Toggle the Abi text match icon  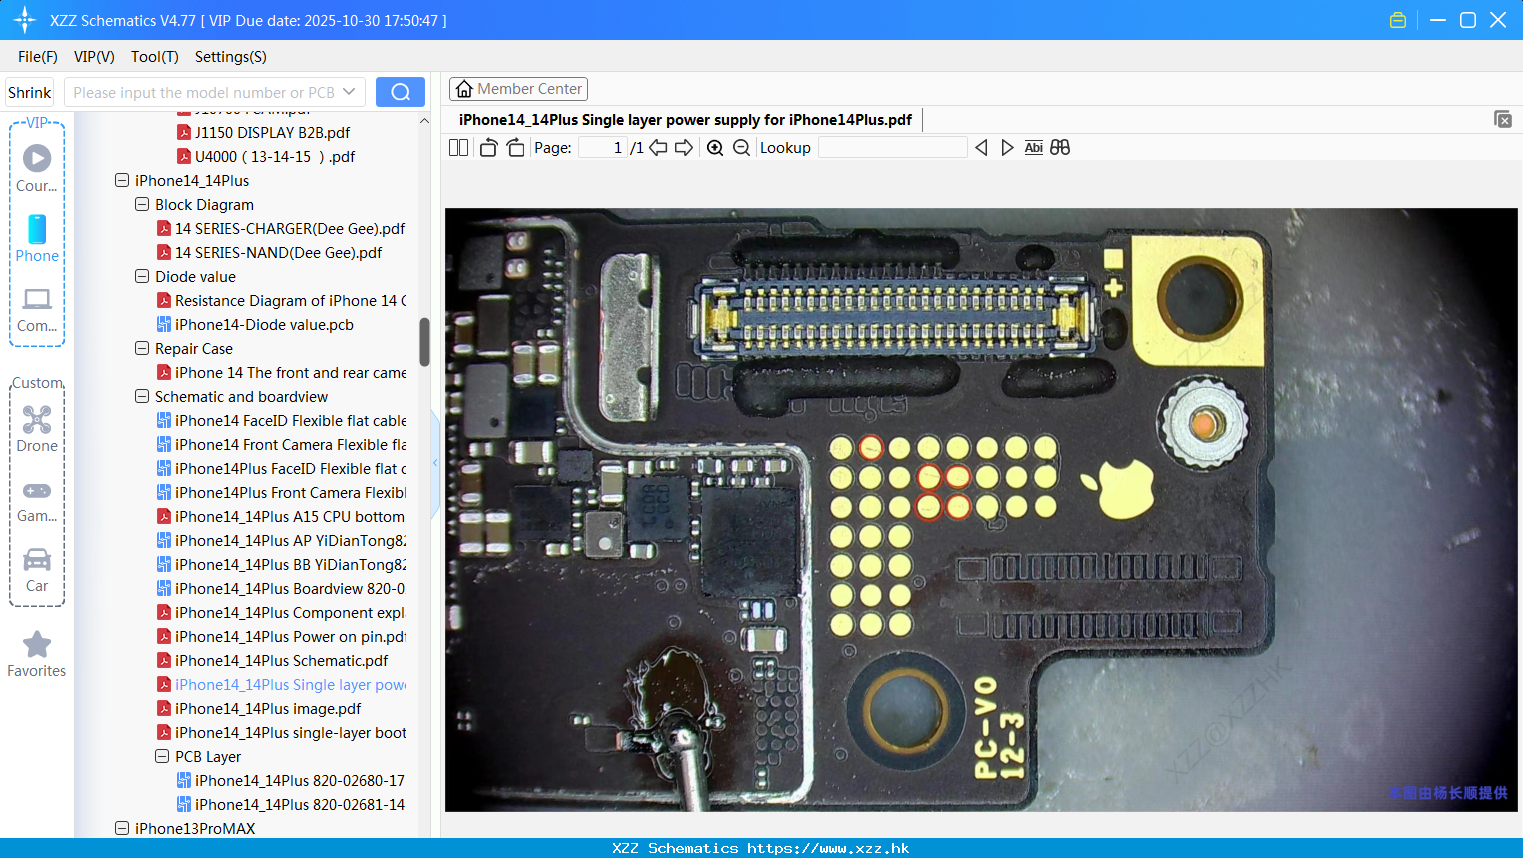tap(1033, 147)
